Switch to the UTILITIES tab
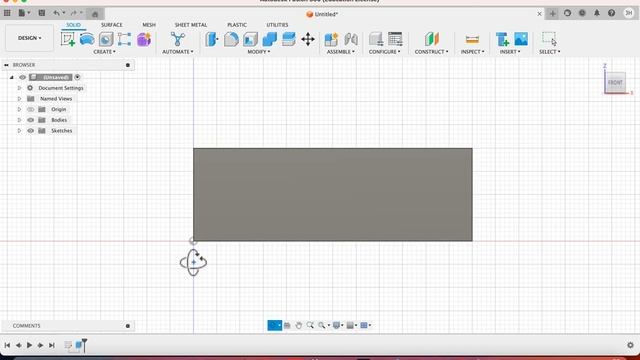 click(277, 25)
